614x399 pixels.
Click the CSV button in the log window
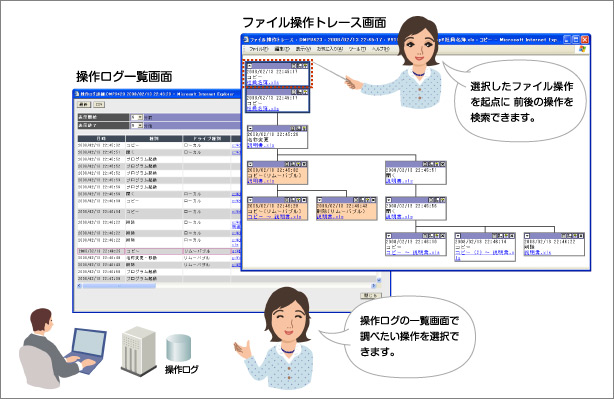pos(99,105)
